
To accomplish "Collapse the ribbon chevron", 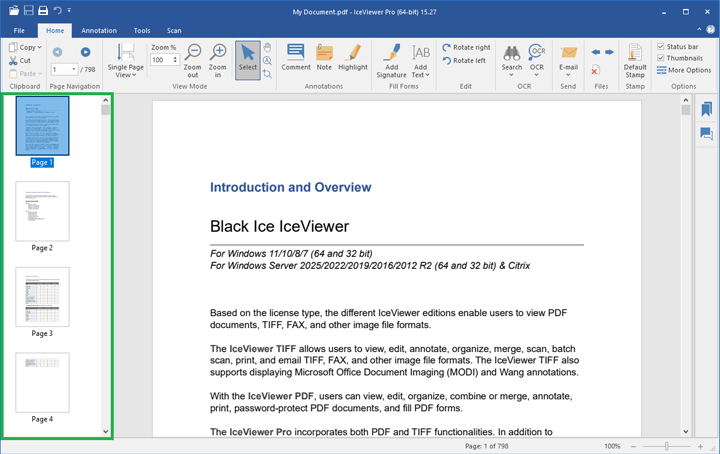I will (x=699, y=29).
